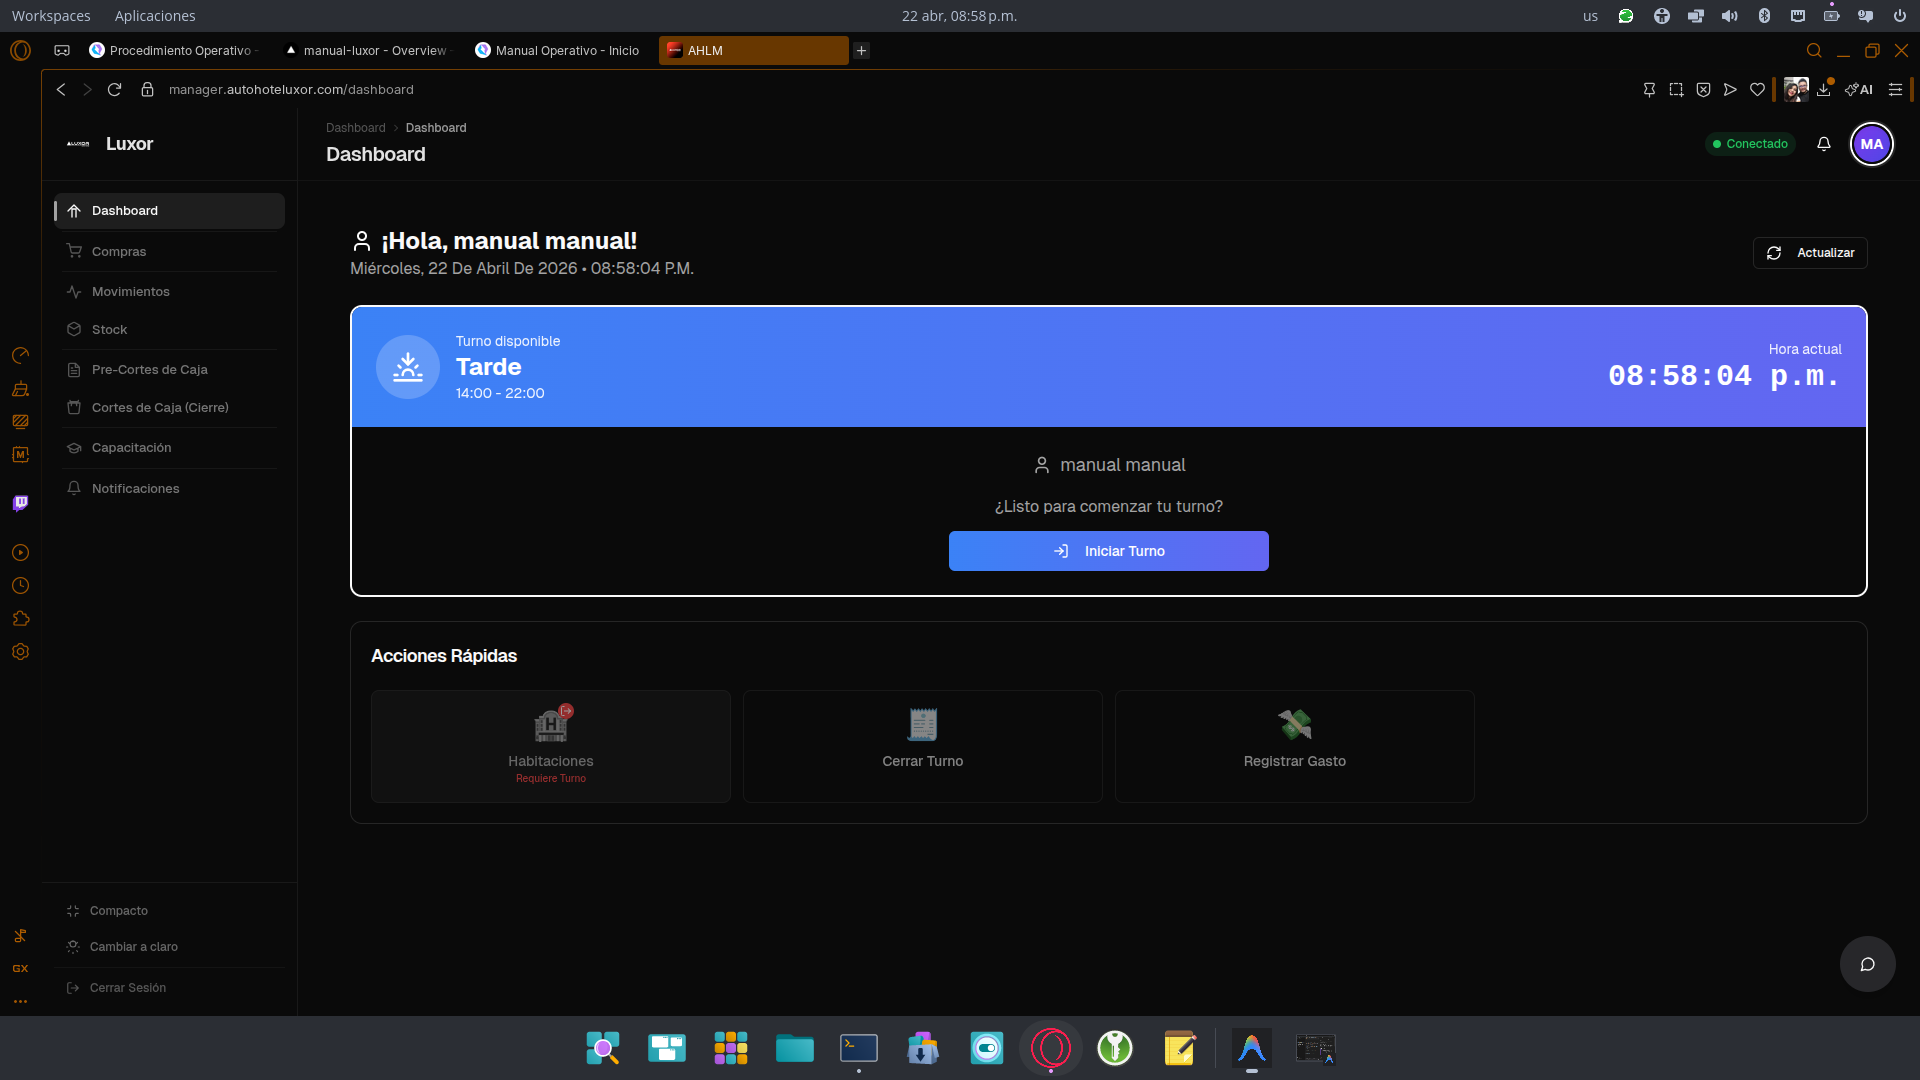Open Extensions cube in Opera sidebar

click(x=20, y=618)
